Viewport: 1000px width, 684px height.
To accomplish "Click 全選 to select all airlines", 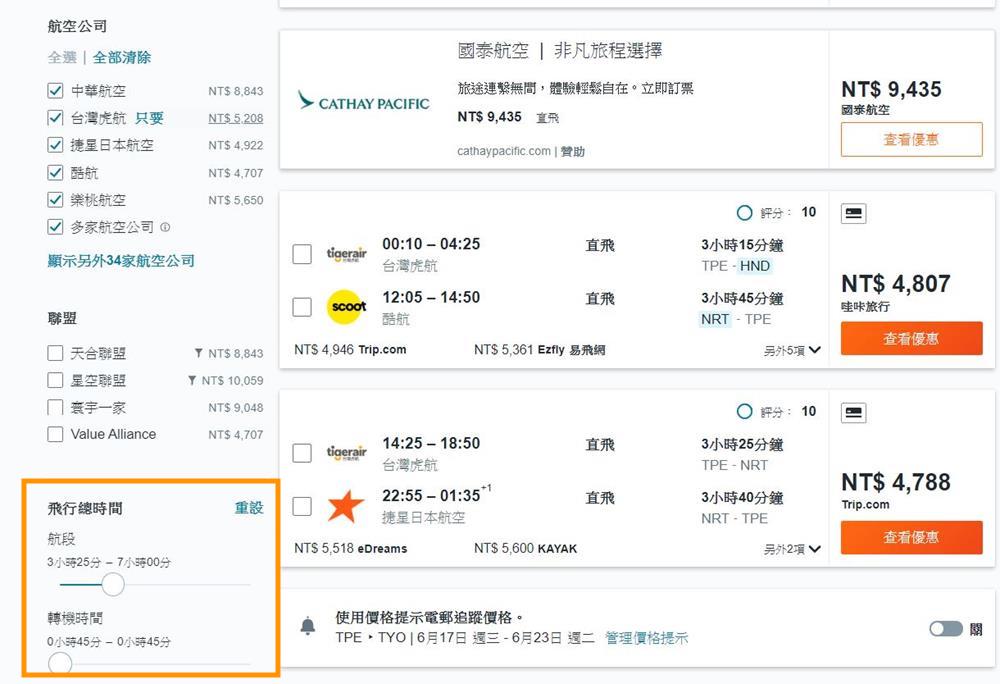I will tap(62, 57).
